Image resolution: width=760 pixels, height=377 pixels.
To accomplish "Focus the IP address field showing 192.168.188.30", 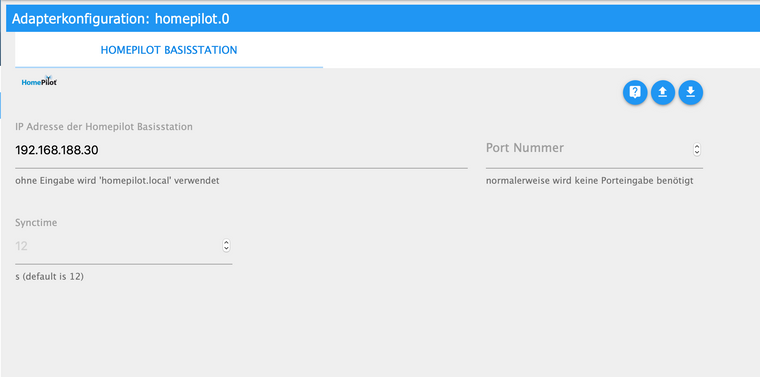I will (x=241, y=150).
